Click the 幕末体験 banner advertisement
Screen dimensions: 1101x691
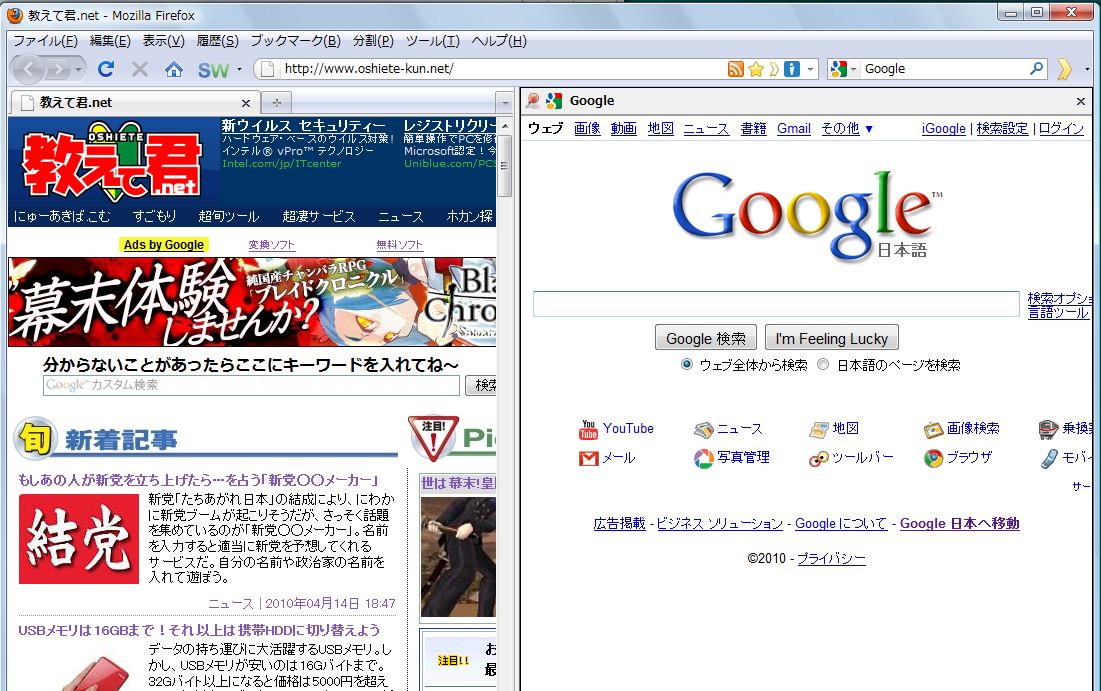(252, 302)
